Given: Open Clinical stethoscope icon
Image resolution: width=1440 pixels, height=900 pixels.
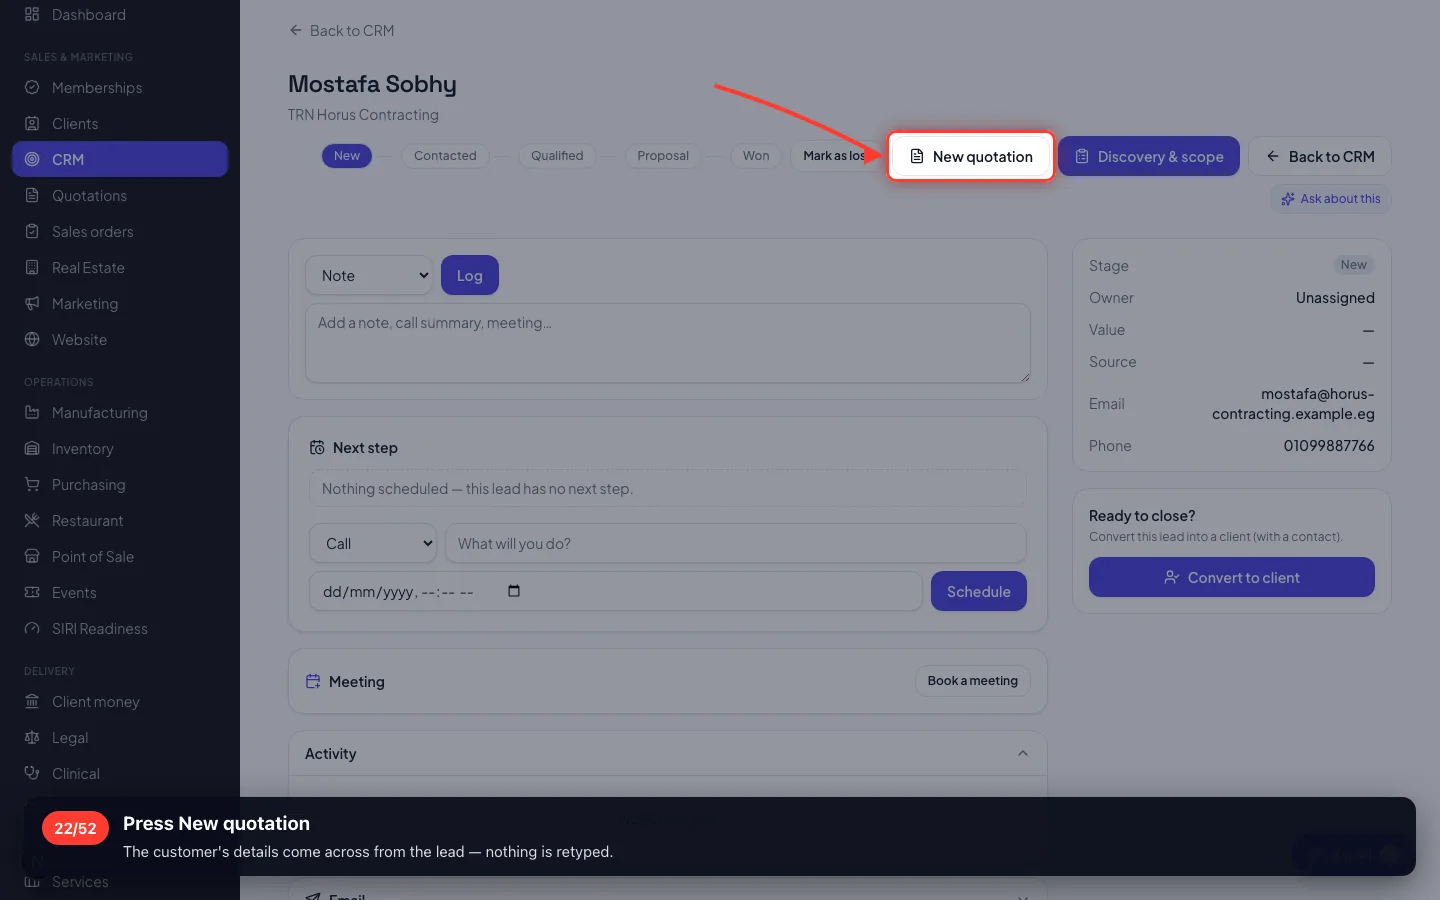Looking at the screenshot, I should tap(32, 774).
